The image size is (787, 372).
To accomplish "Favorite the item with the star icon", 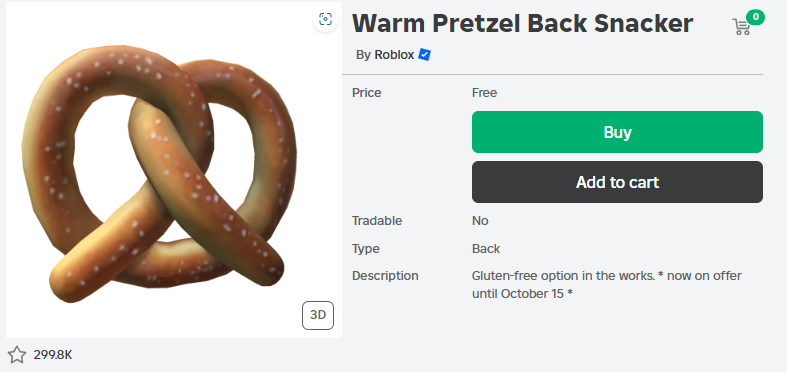I will [x=17, y=355].
